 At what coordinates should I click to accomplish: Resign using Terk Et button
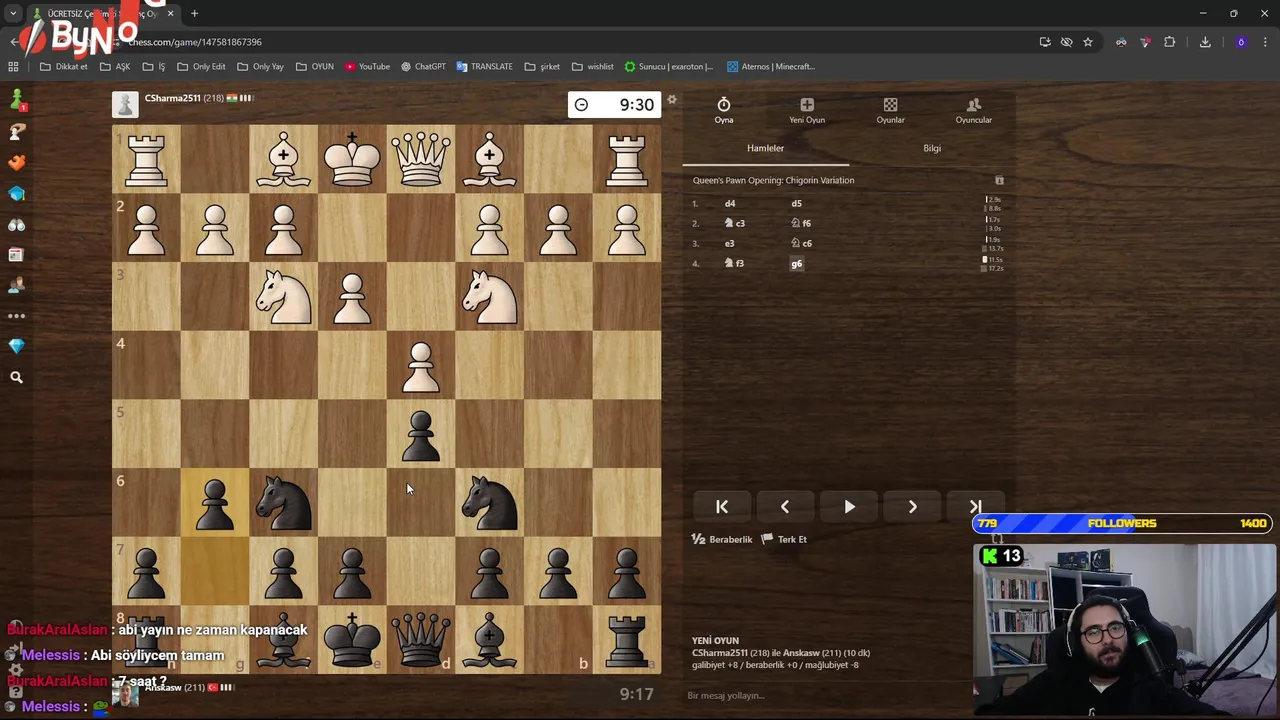click(x=784, y=539)
